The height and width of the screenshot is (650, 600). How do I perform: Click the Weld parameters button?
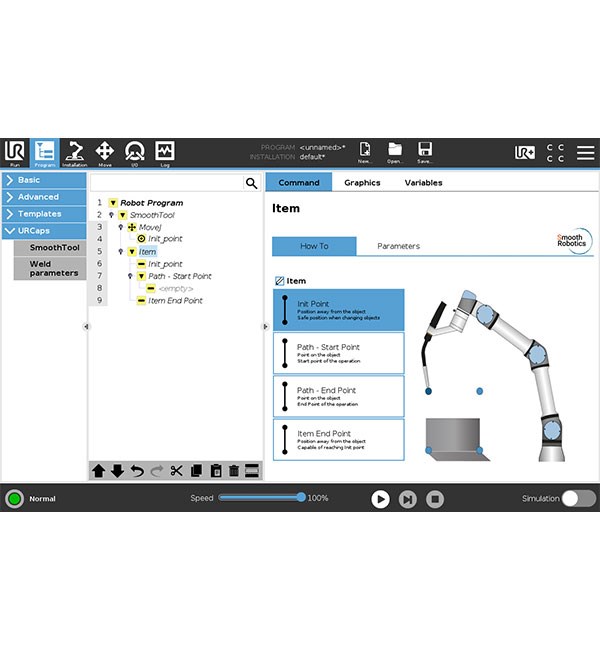tap(50, 269)
